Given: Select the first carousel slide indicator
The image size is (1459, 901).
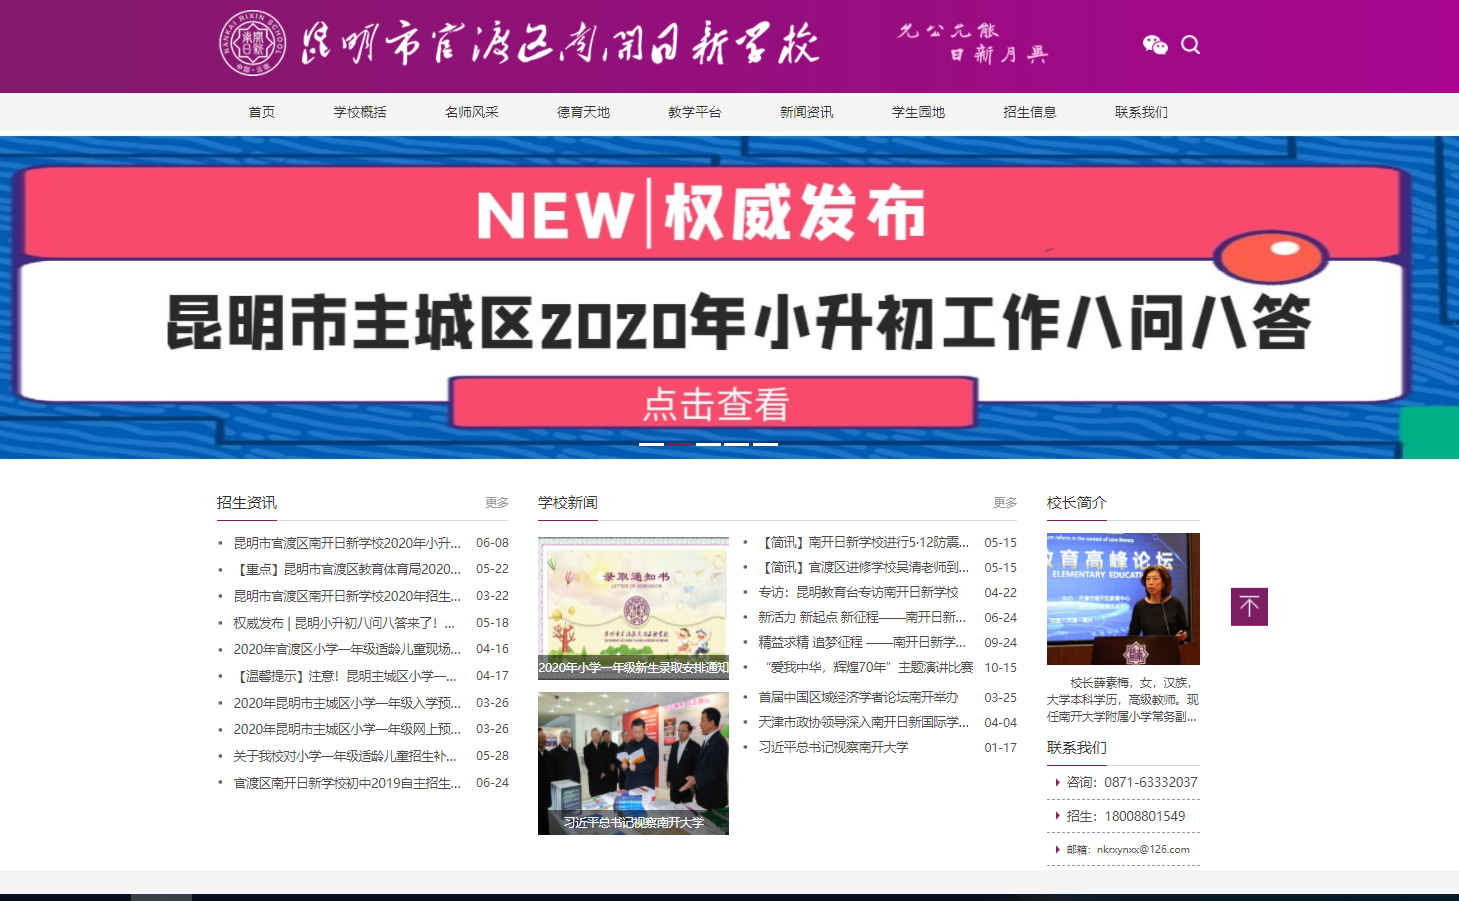Looking at the screenshot, I should pyautogui.click(x=651, y=443).
